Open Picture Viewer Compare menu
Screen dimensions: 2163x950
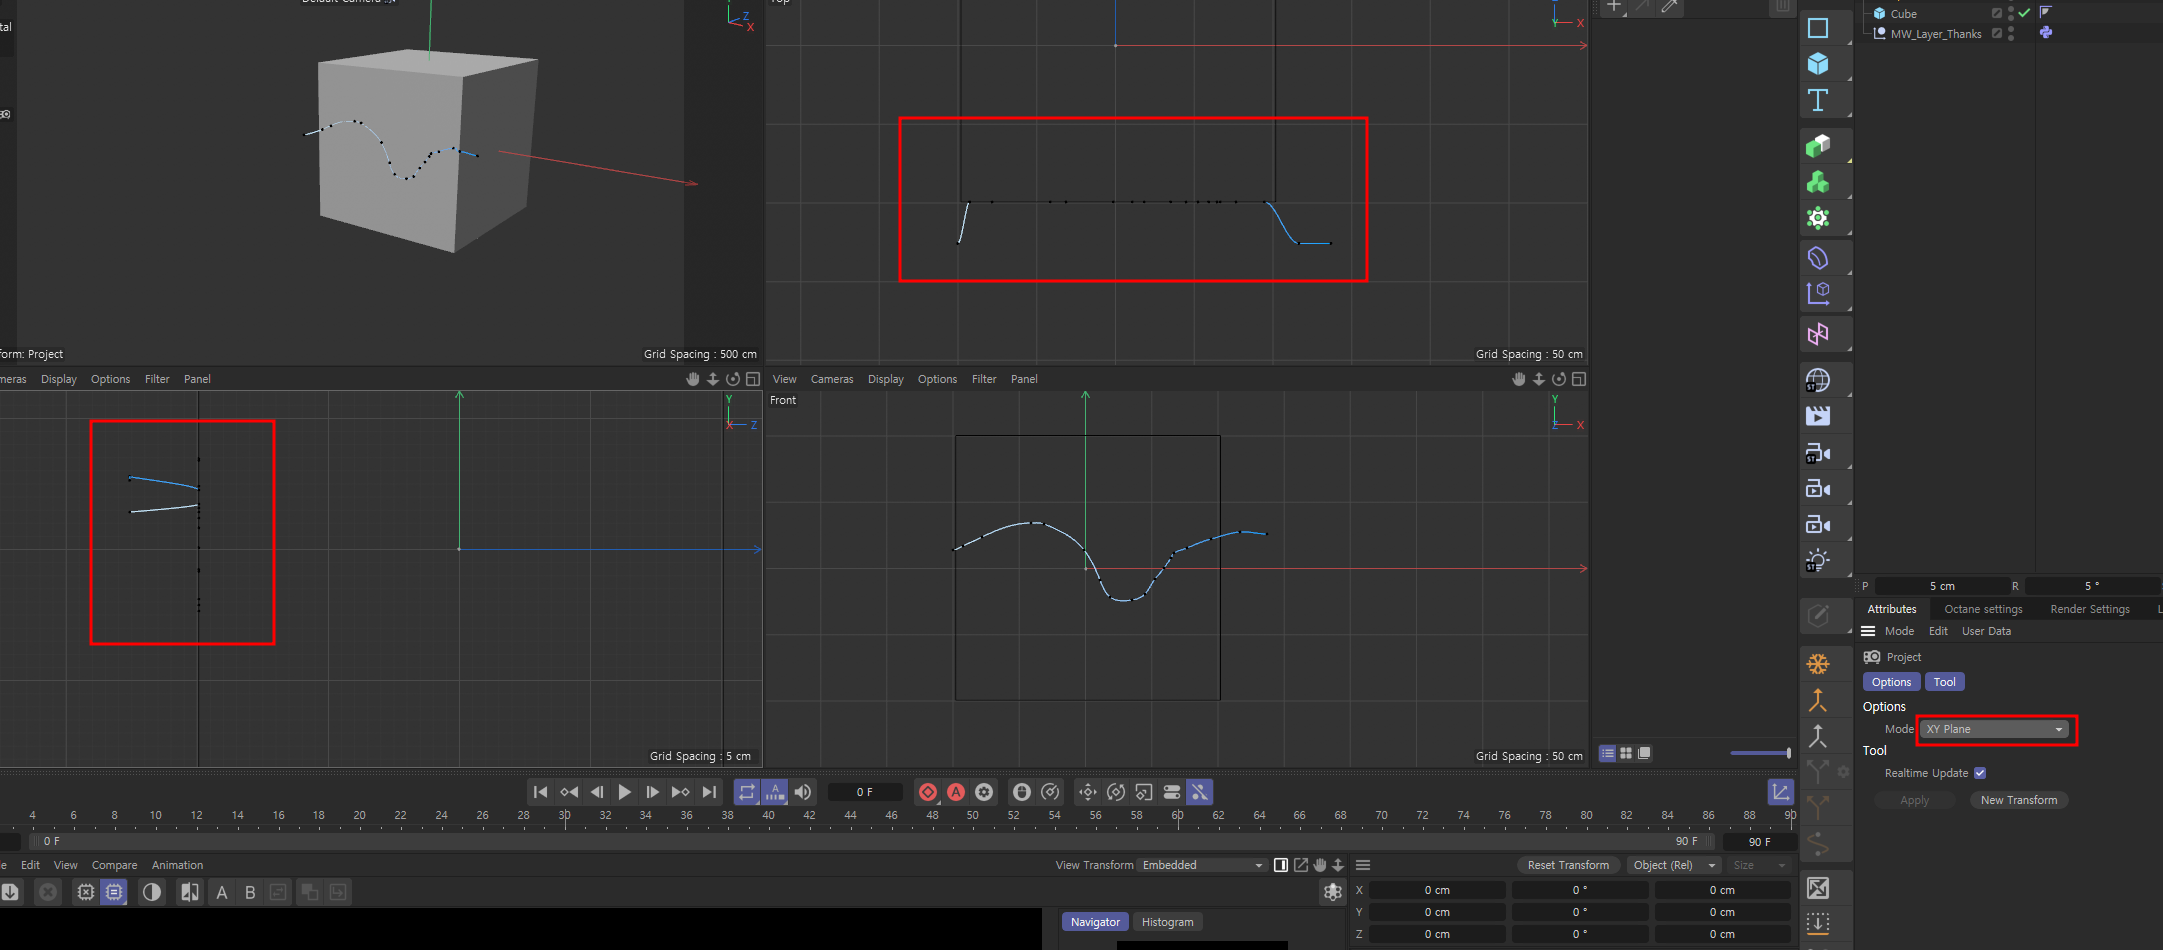click(x=115, y=865)
